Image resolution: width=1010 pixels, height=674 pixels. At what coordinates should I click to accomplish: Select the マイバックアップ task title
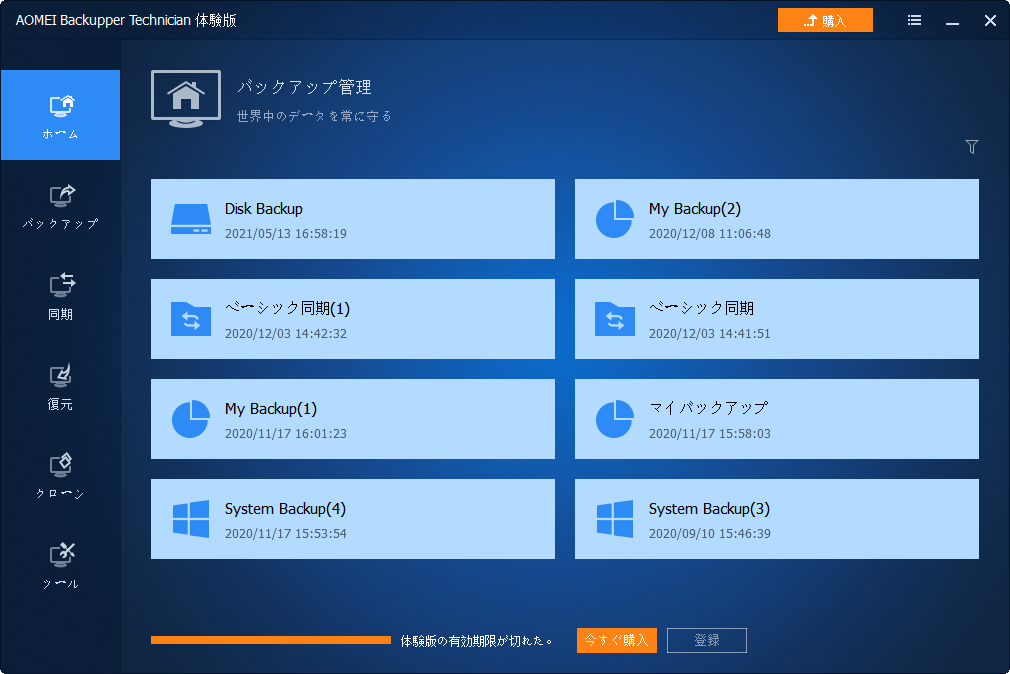pyautogui.click(x=708, y=408)
